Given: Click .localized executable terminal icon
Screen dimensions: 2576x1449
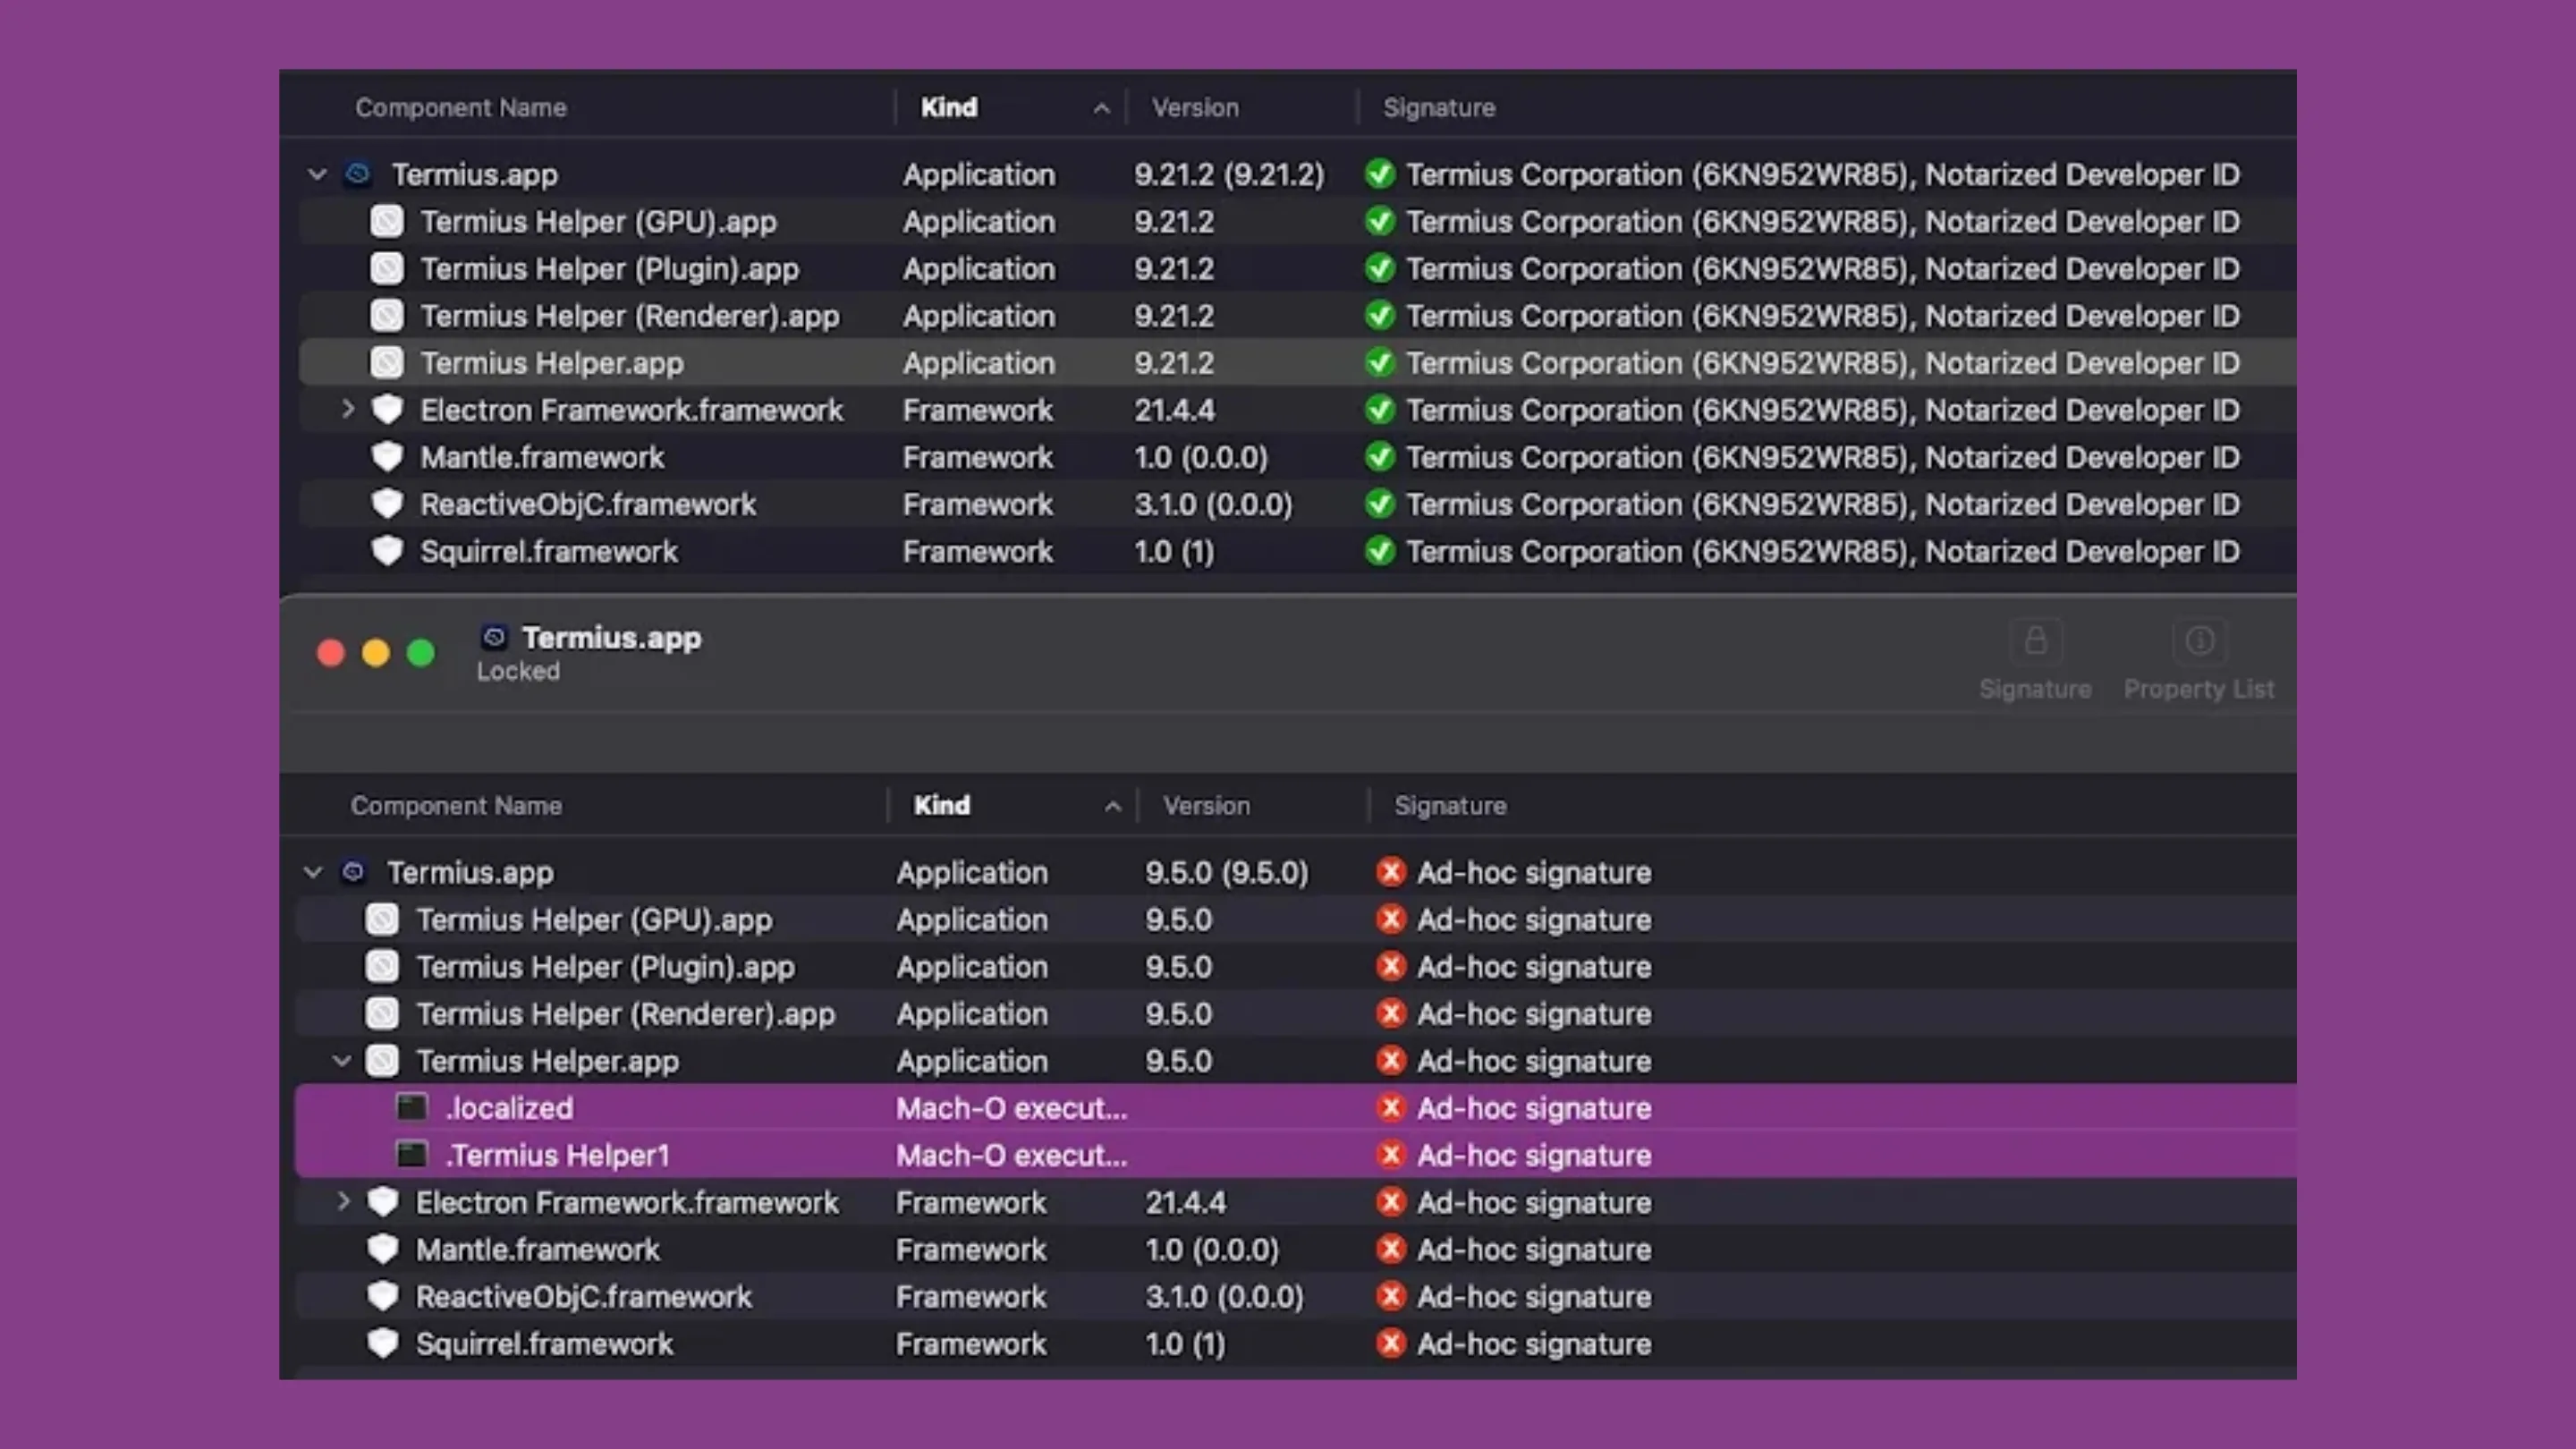Looking at the screenshot, I should click(412, 1107).
